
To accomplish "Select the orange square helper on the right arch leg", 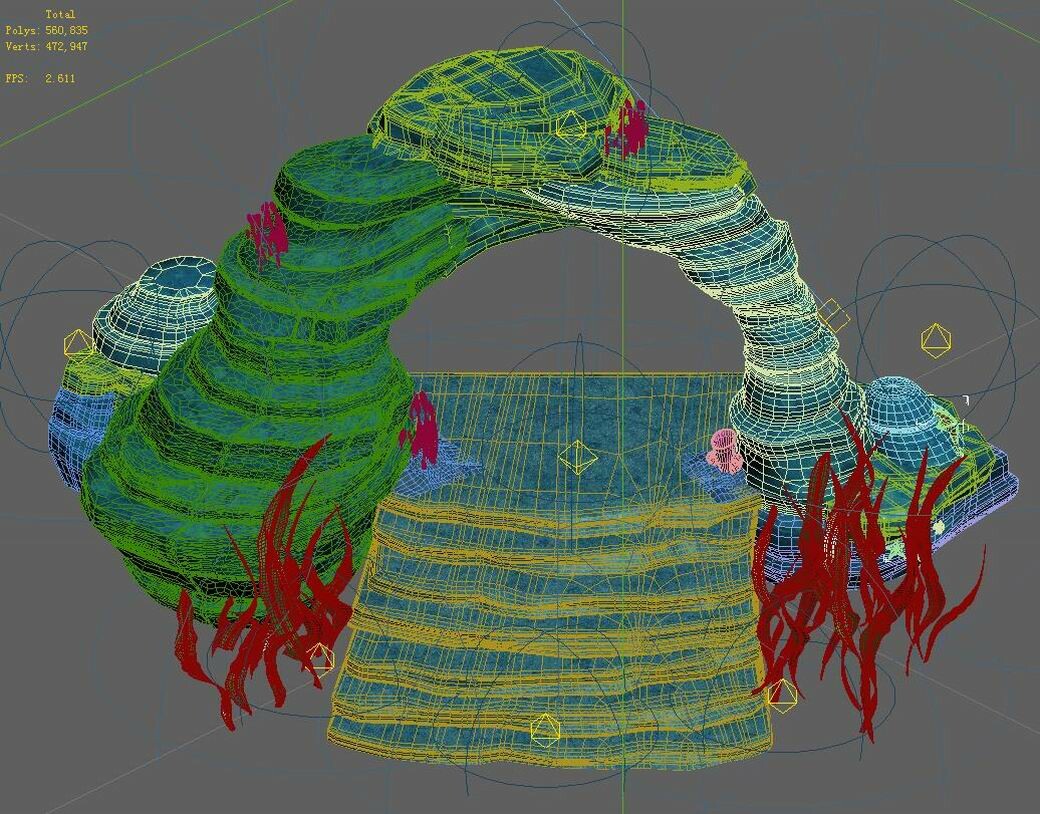I will coord(833,315).
